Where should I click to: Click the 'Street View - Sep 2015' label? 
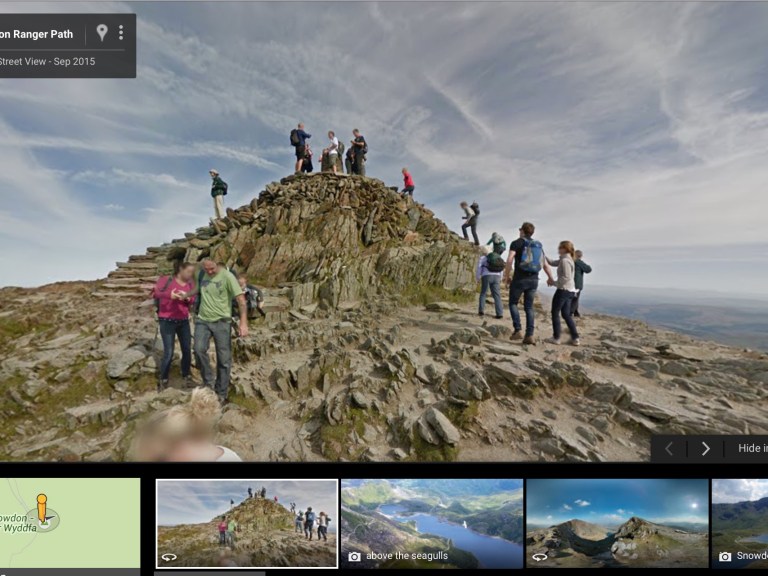click(x=48, y=61)
